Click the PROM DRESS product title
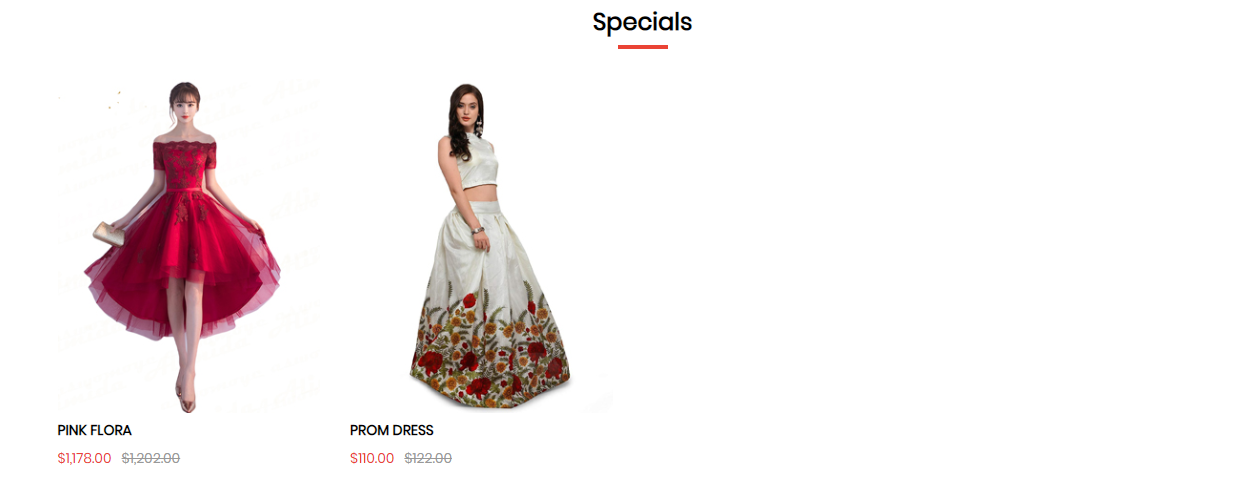This screenshot has width=1256, height=495. click(392, 431)
